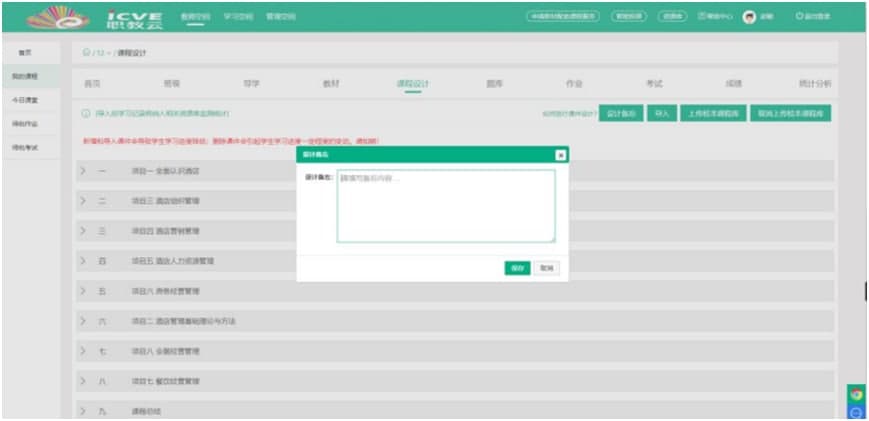Viewport: 869px width, 421px height.
Task: Click the 设计备忘 toolbar button
Action: pos(621,114)
